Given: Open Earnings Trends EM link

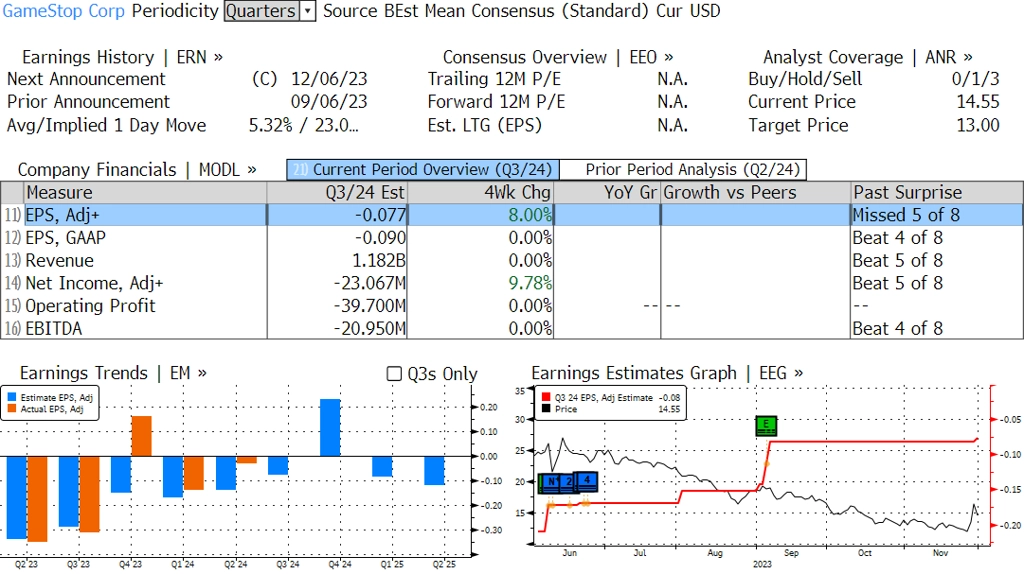Looking at the screenshot, I should pyautogui.click(x=113, y=373).
